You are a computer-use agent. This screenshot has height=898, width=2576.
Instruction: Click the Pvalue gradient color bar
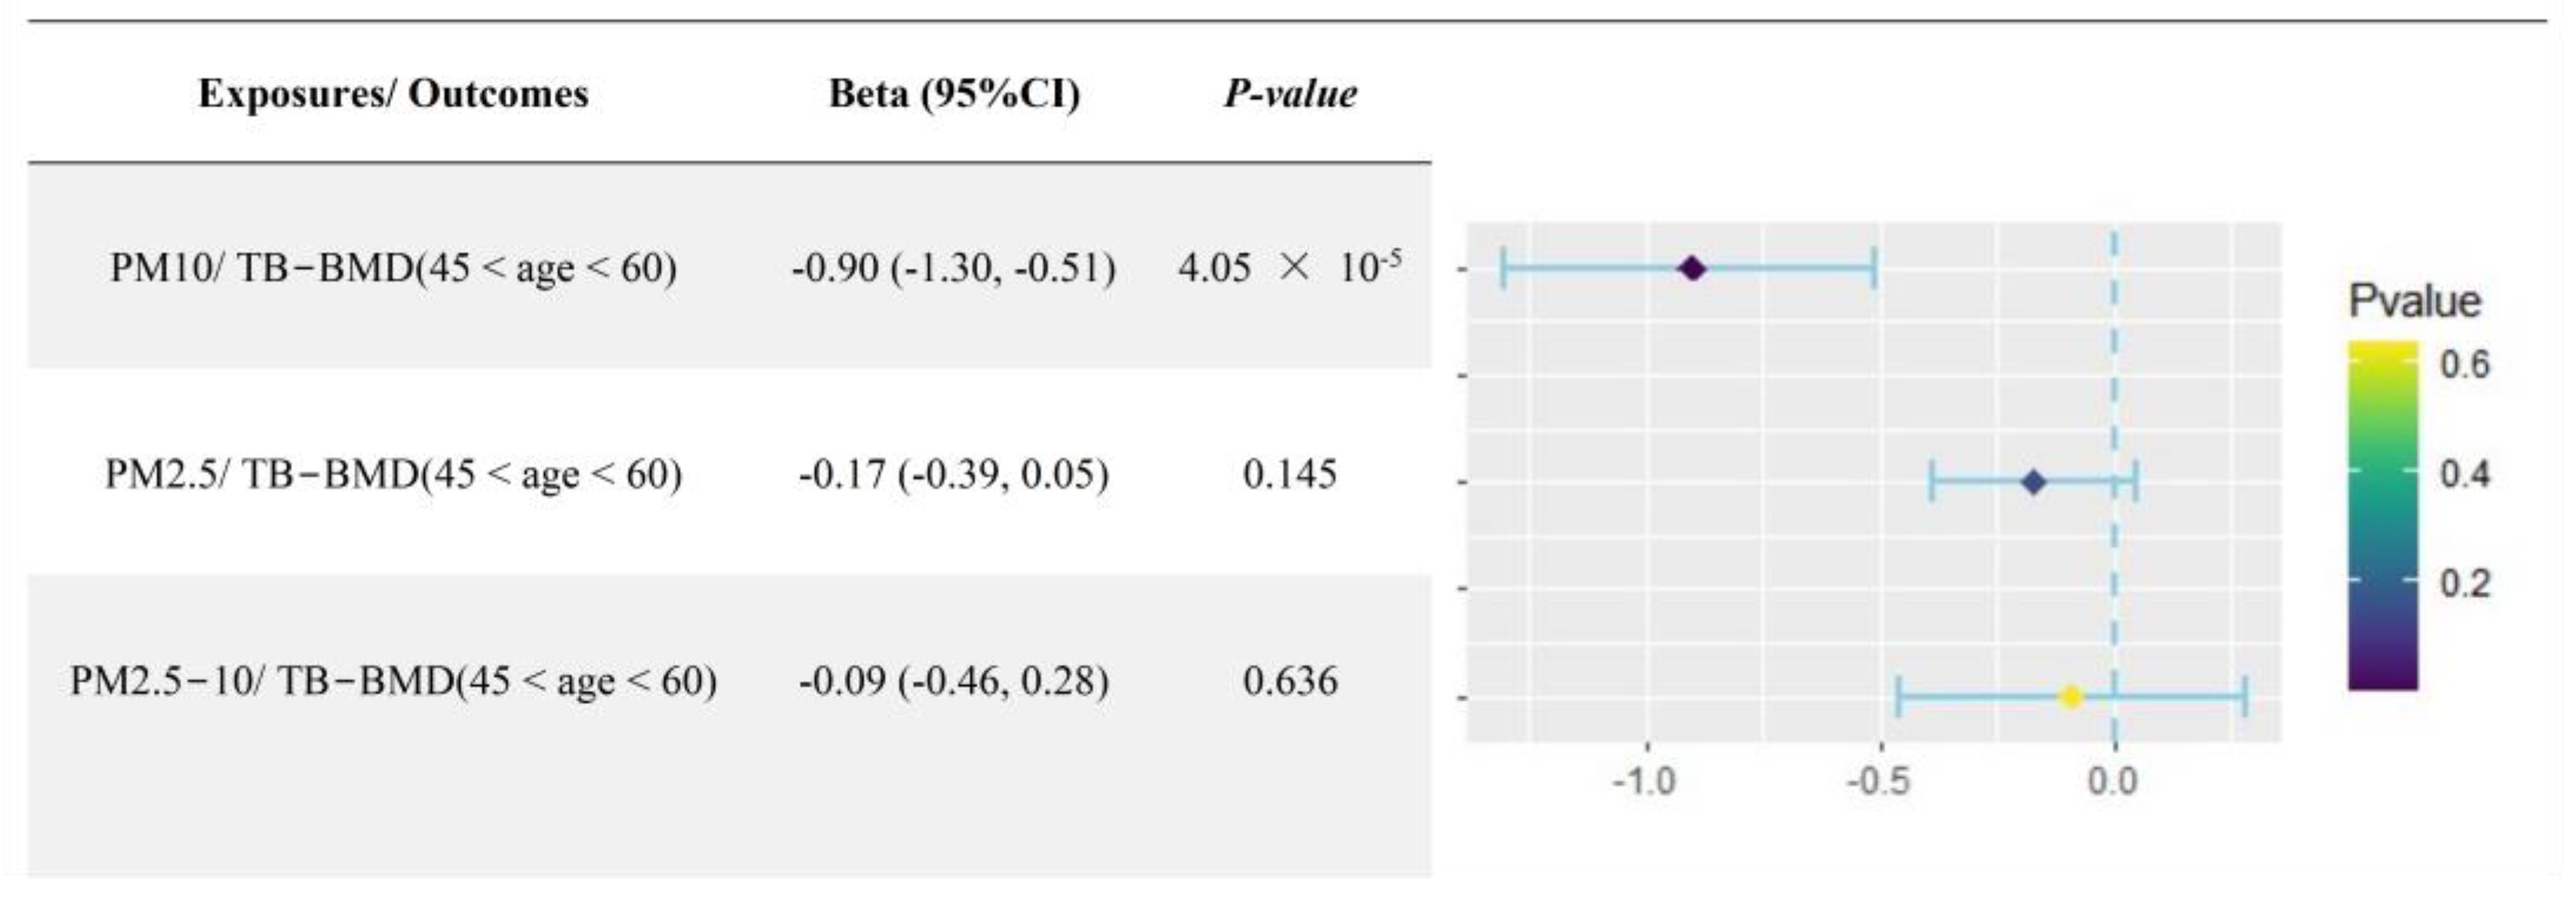pos(2382,516)
